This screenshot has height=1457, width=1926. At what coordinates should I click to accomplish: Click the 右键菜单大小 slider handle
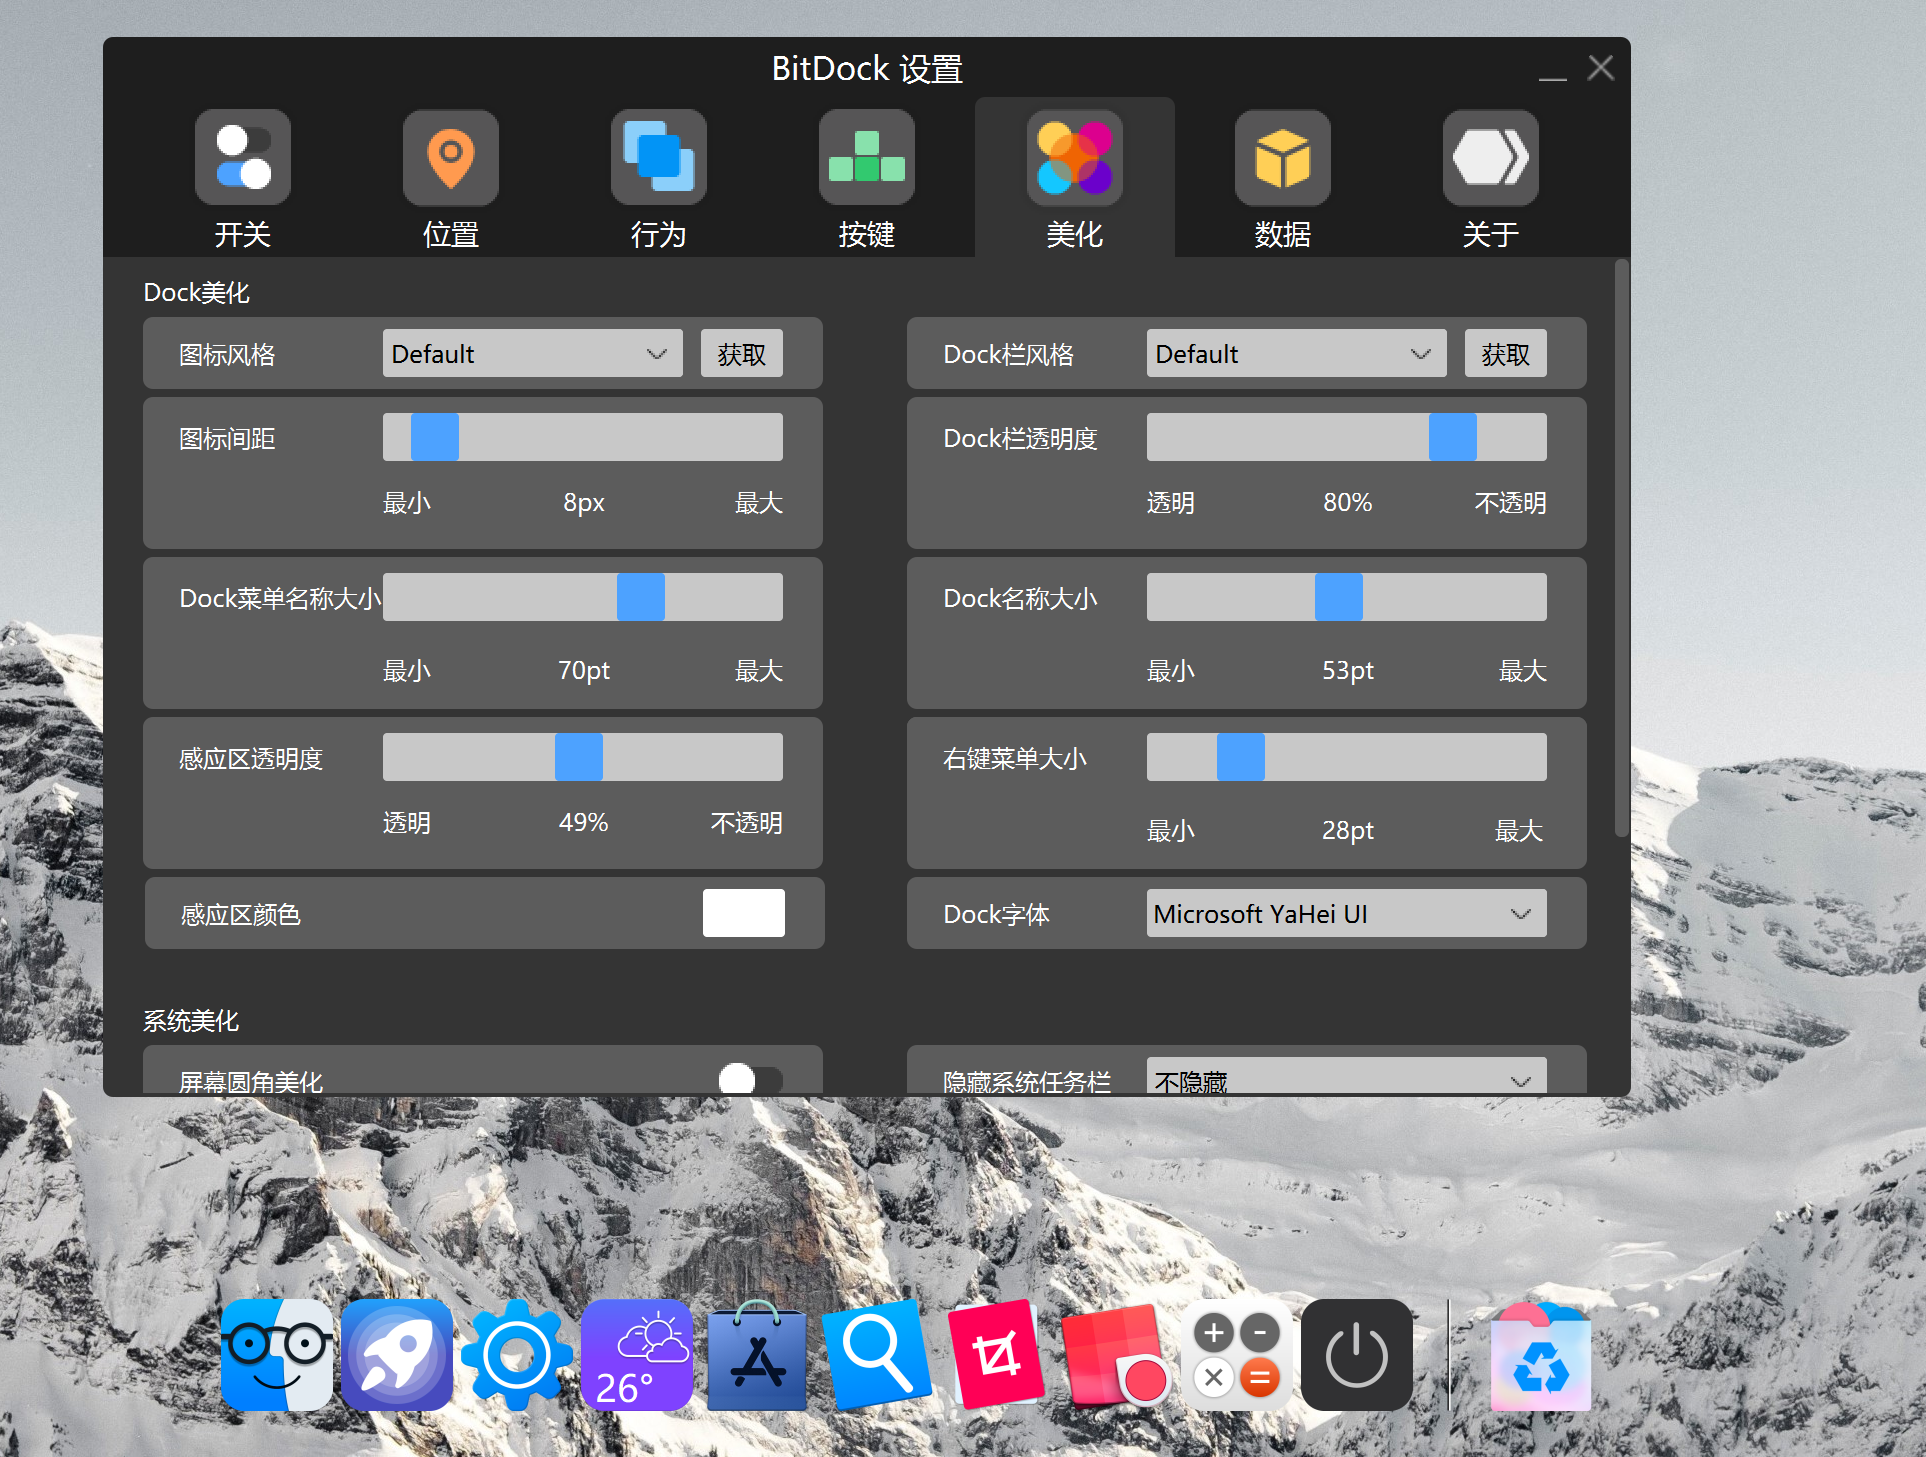click(1241, 757)
